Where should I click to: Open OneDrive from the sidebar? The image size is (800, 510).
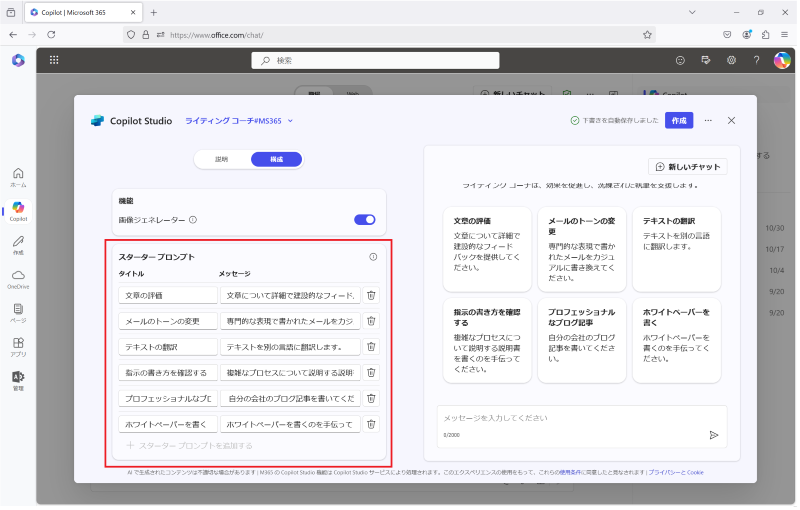[18, 279]
